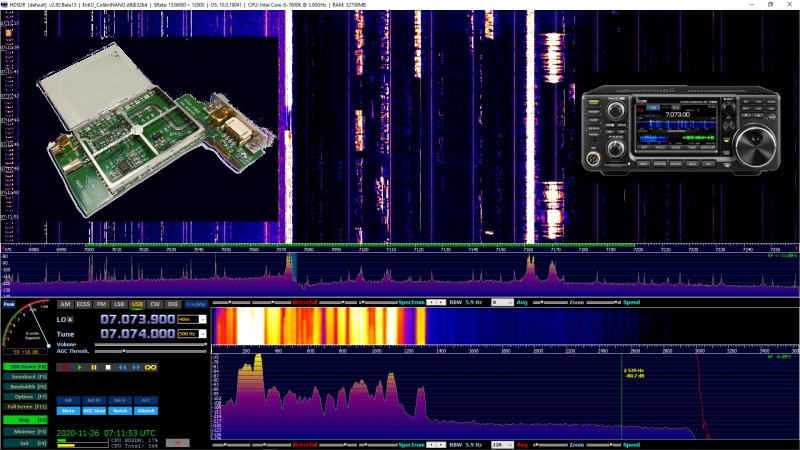The image size is (800, 450).
Task: Open the lower Avg dropdown showing 128
Action: click(502, 445)
